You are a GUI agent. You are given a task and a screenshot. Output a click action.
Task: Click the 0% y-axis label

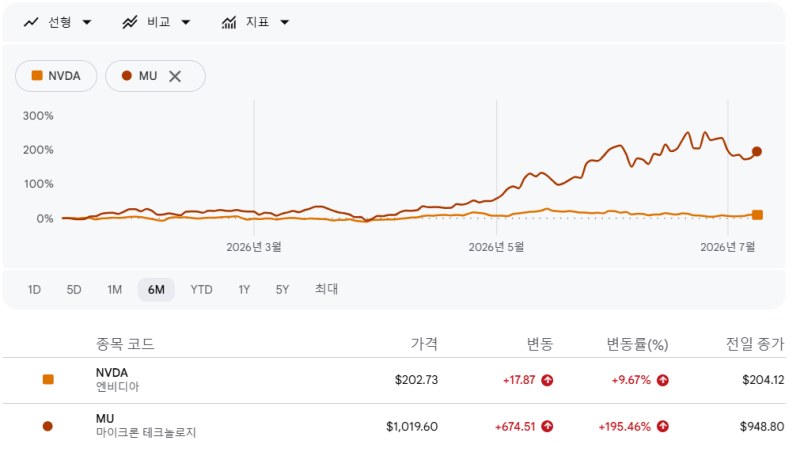45,218
